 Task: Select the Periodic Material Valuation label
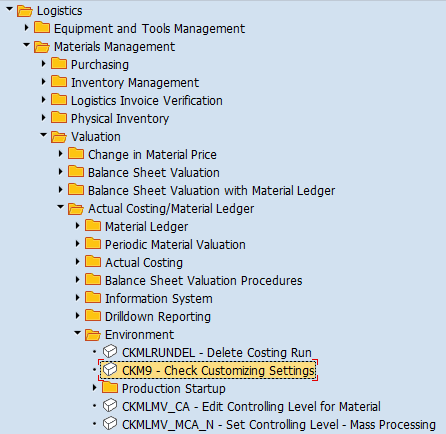tap(175, 244)
